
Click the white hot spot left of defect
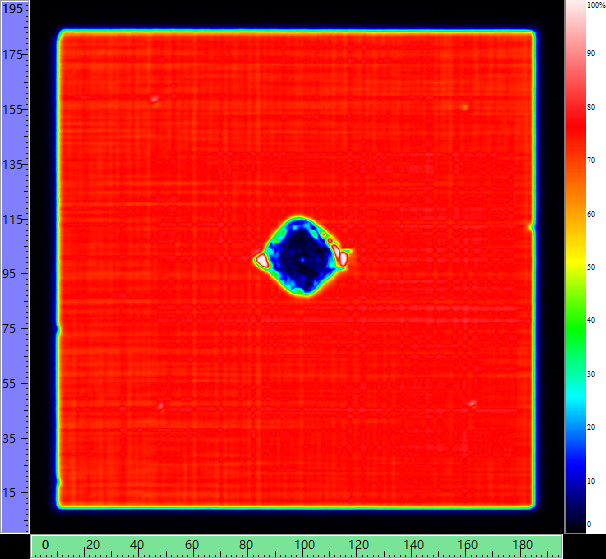coord(262,260)
